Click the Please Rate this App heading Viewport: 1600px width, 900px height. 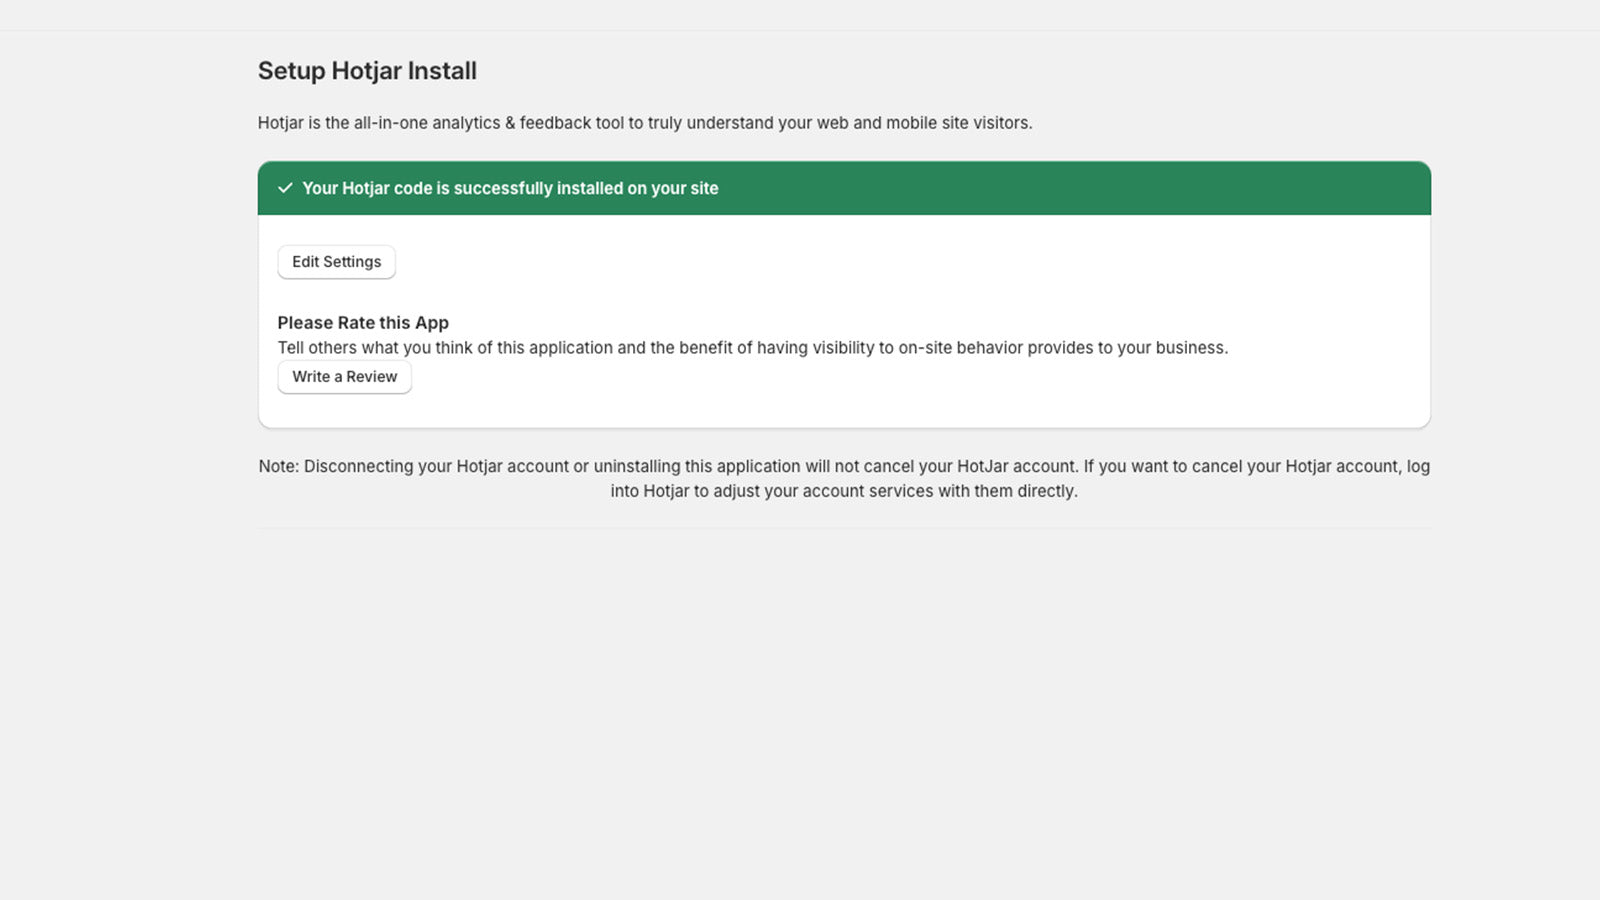click(363, 322)
